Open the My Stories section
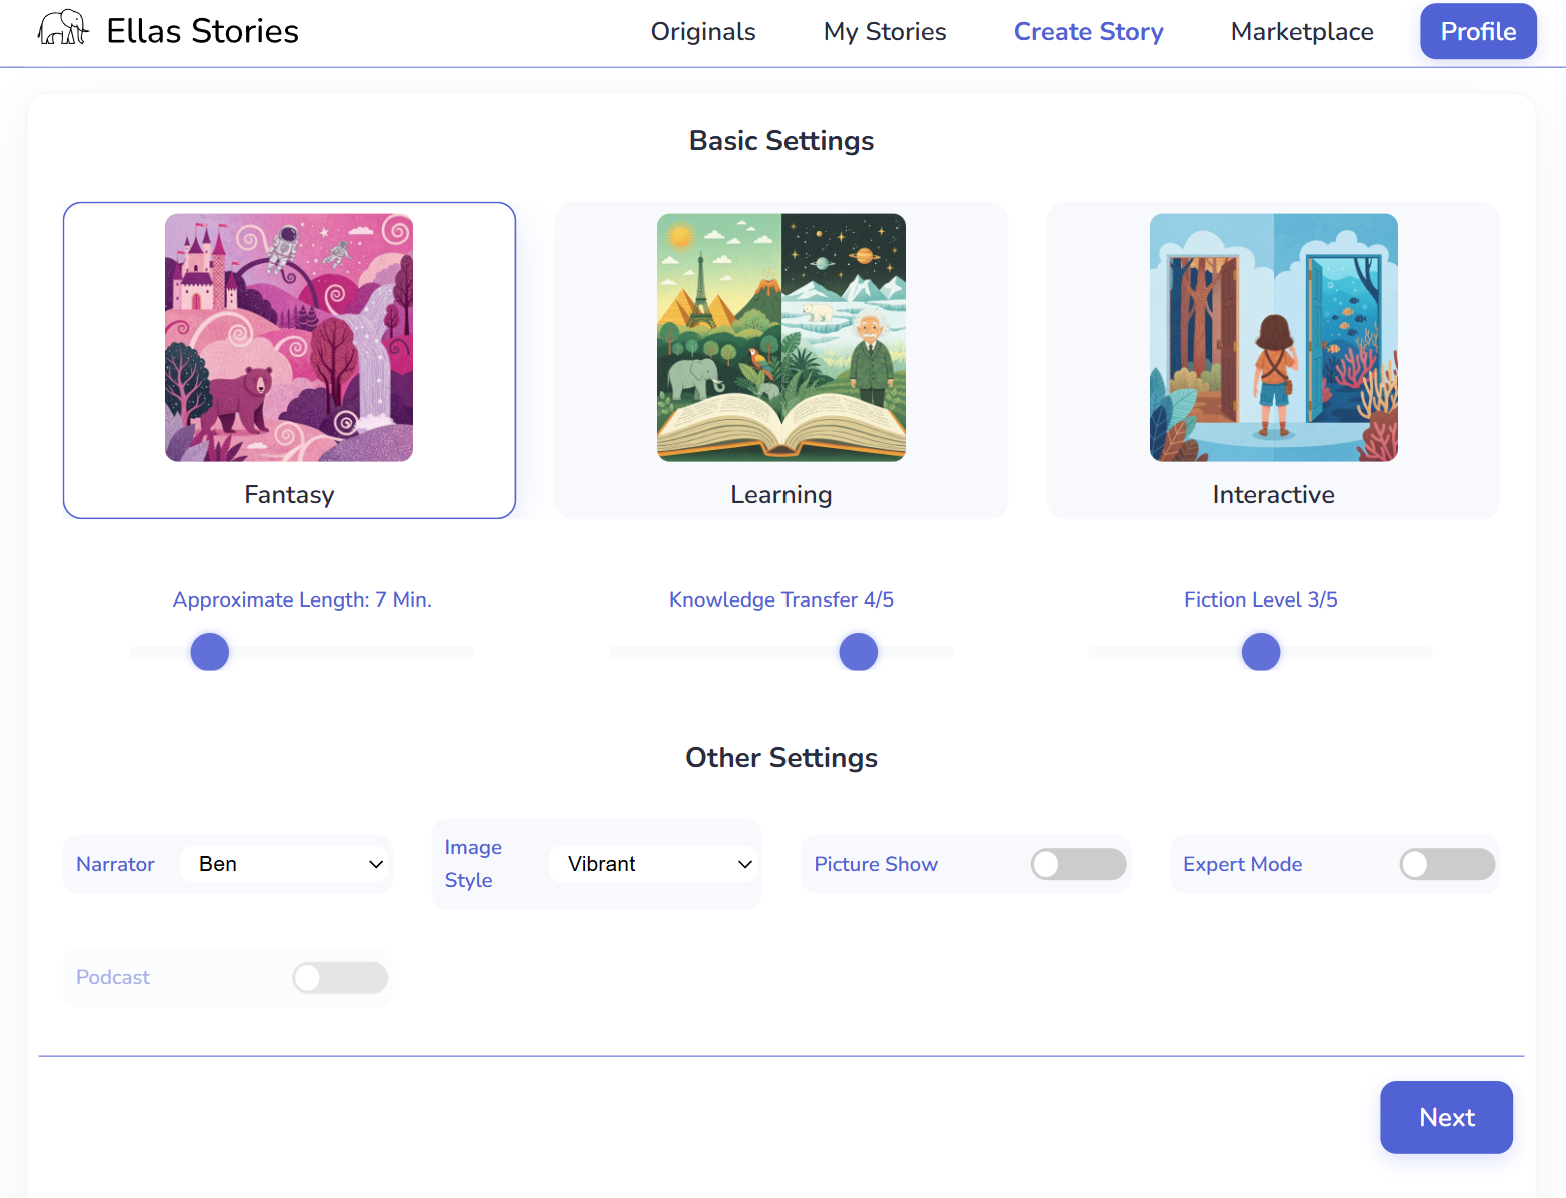The height and width of the screenshot is (1198, 1566). [884, 31]
